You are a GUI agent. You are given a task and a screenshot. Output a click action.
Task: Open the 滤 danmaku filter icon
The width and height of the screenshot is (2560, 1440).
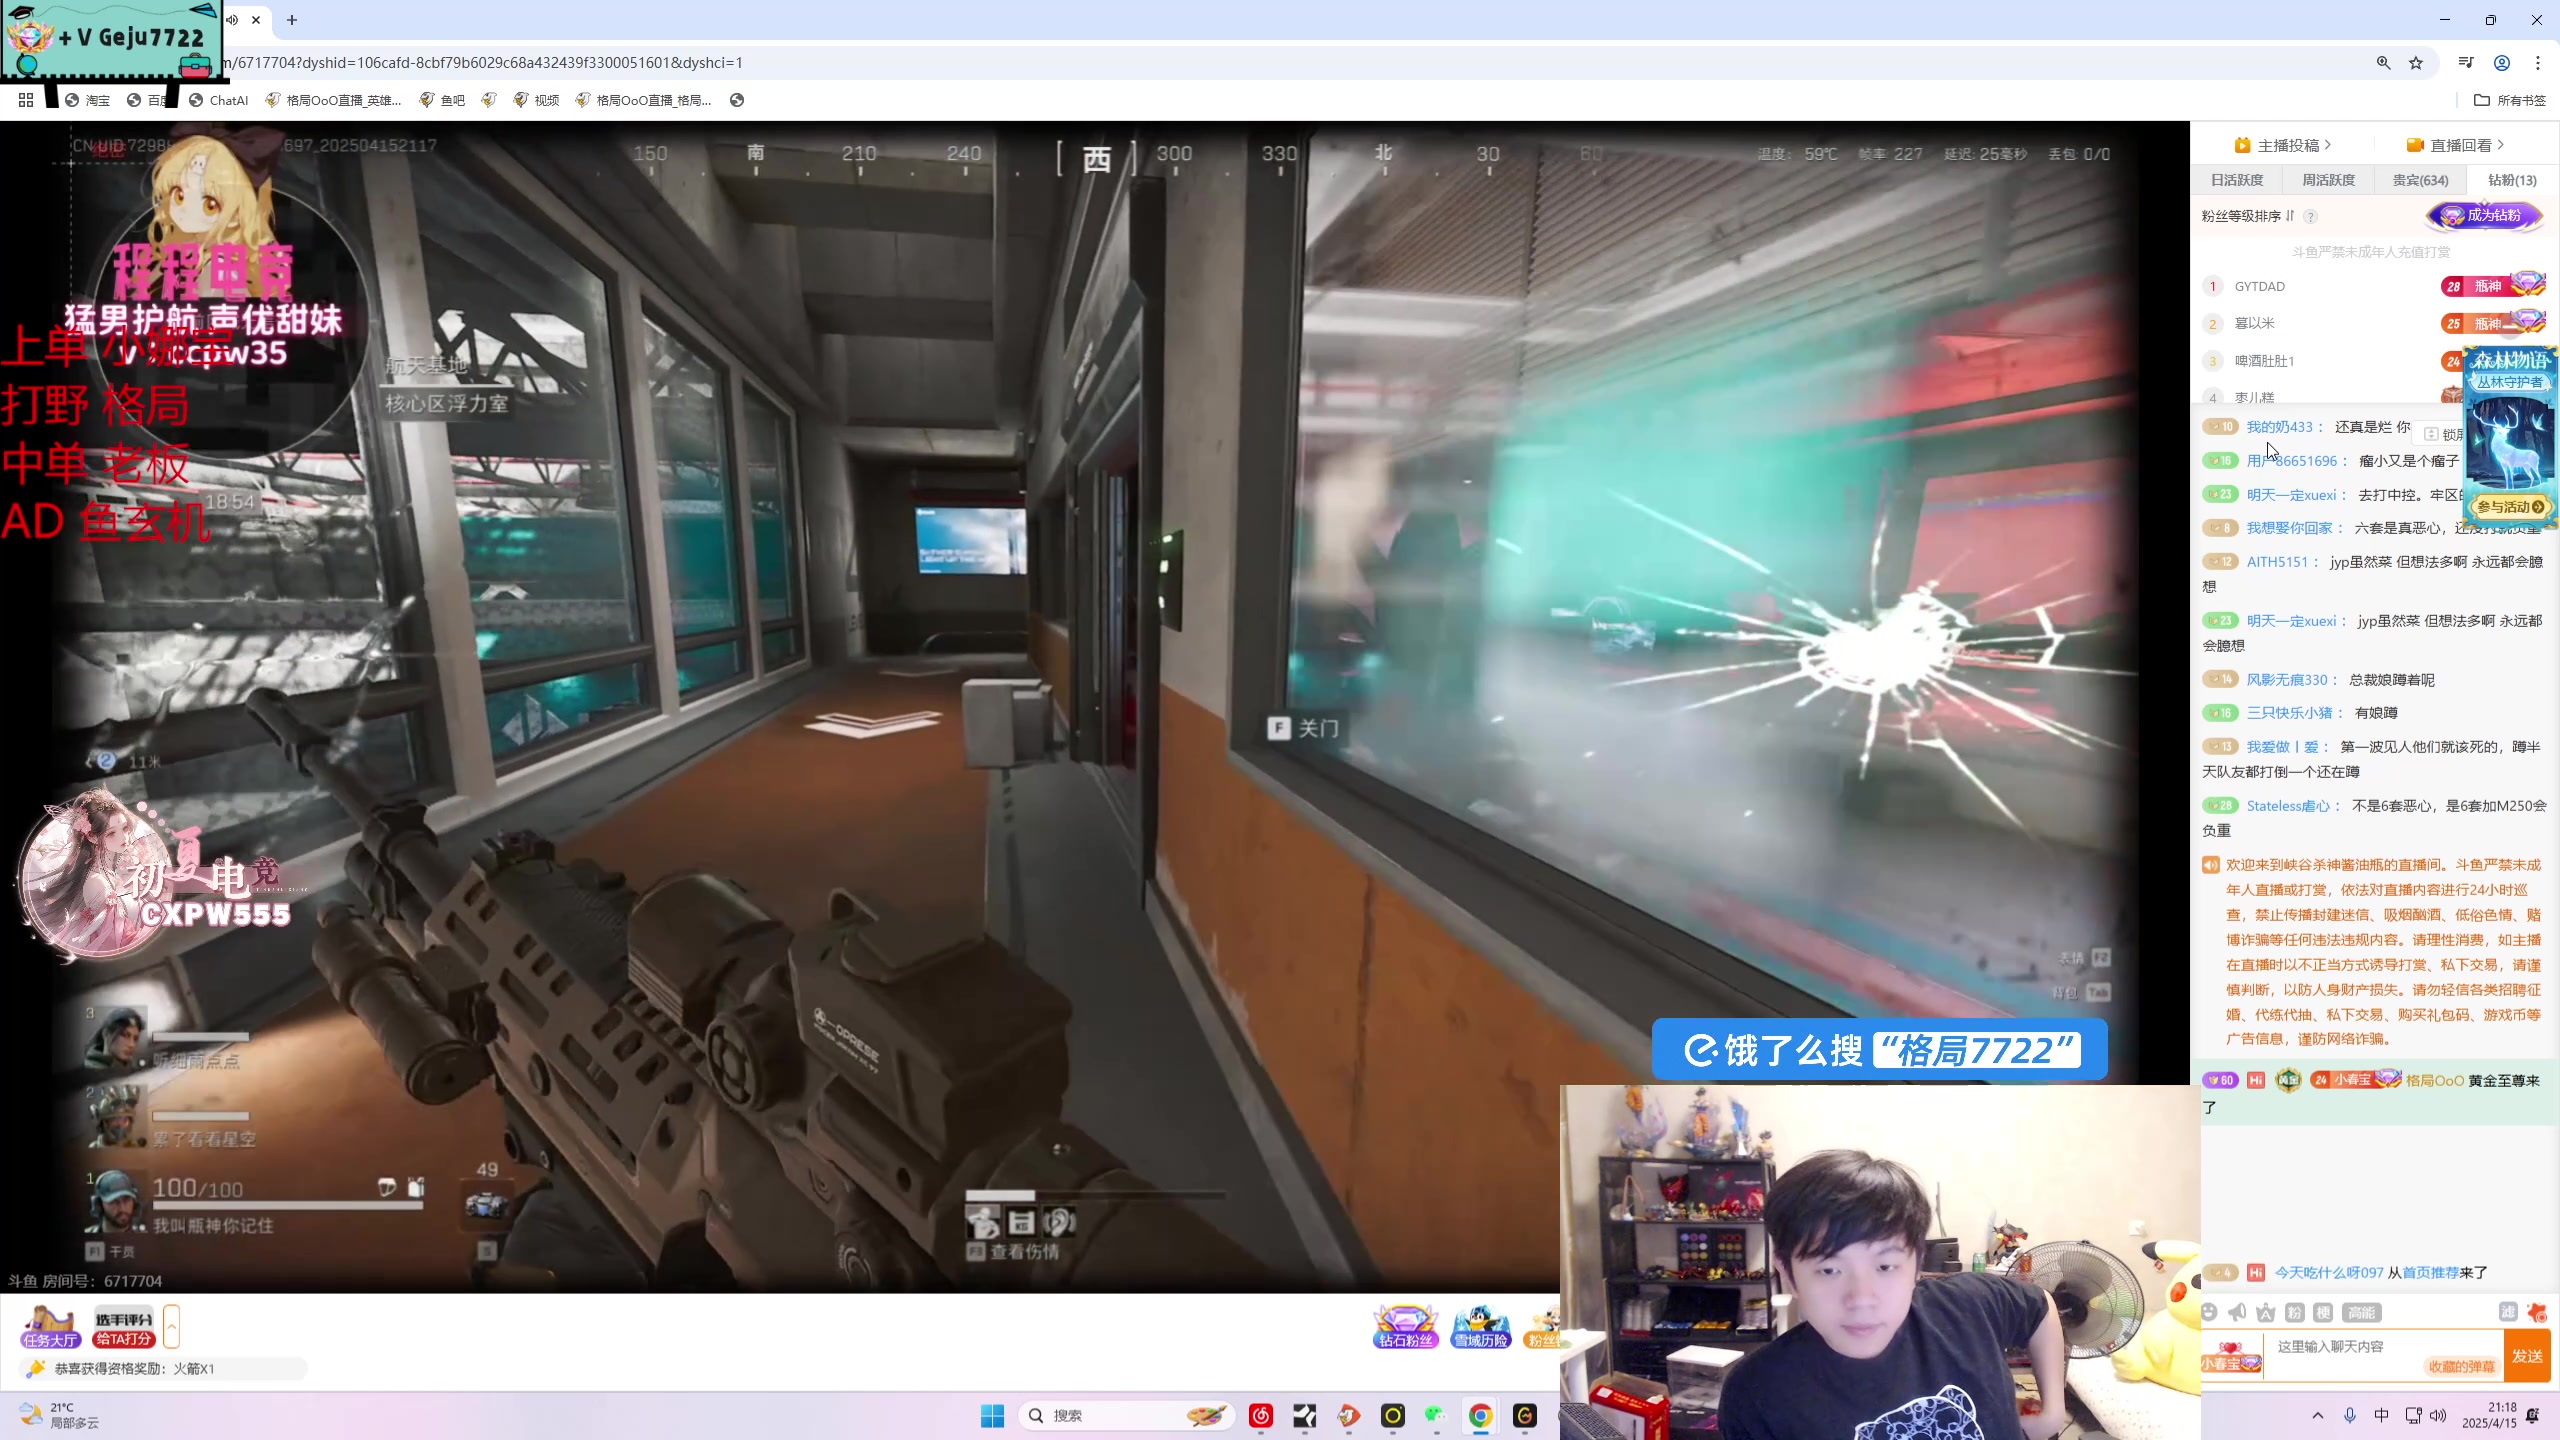[x=2508, y=1311]
